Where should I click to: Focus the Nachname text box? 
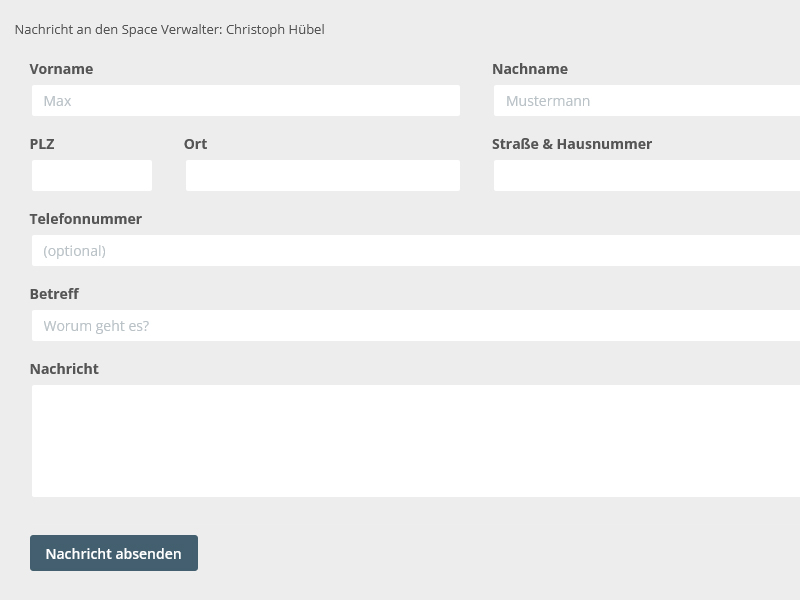[646, 101]
